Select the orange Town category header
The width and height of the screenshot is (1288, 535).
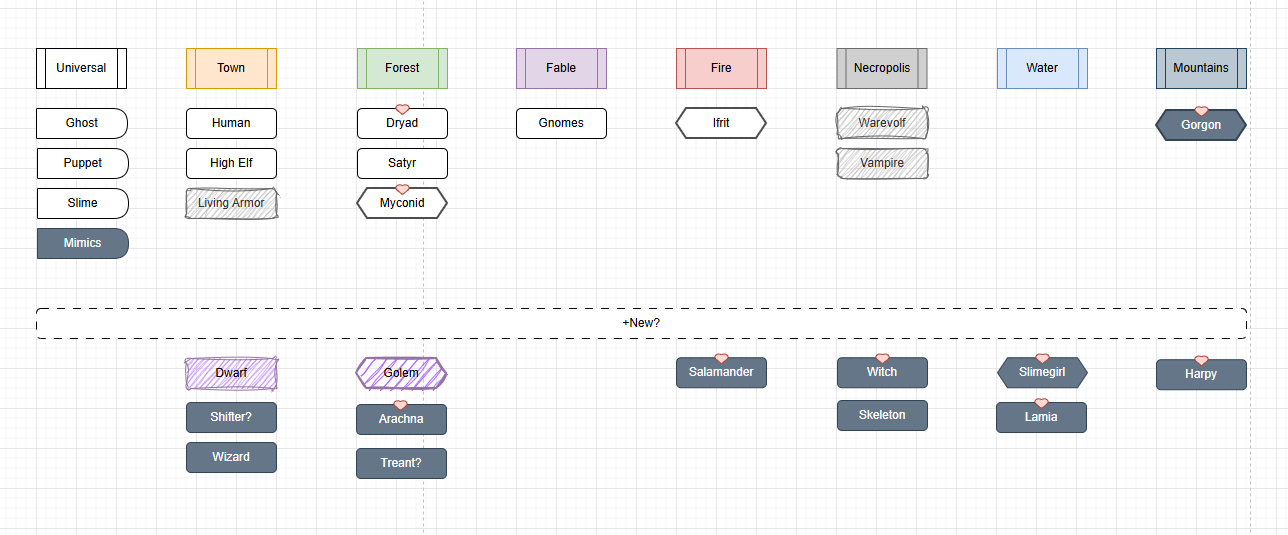point(231,68)
